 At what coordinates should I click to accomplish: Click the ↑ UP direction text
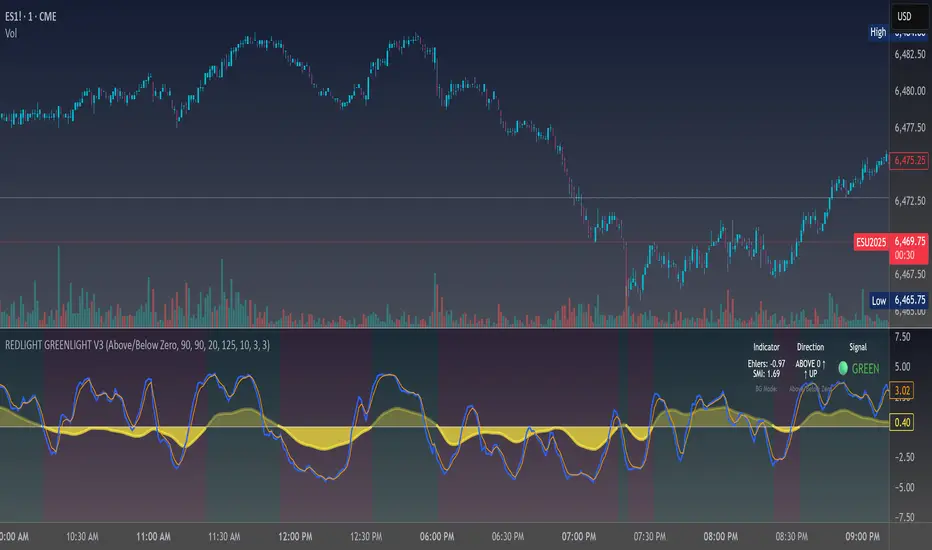pyautogui.click(x=810, y=374)
